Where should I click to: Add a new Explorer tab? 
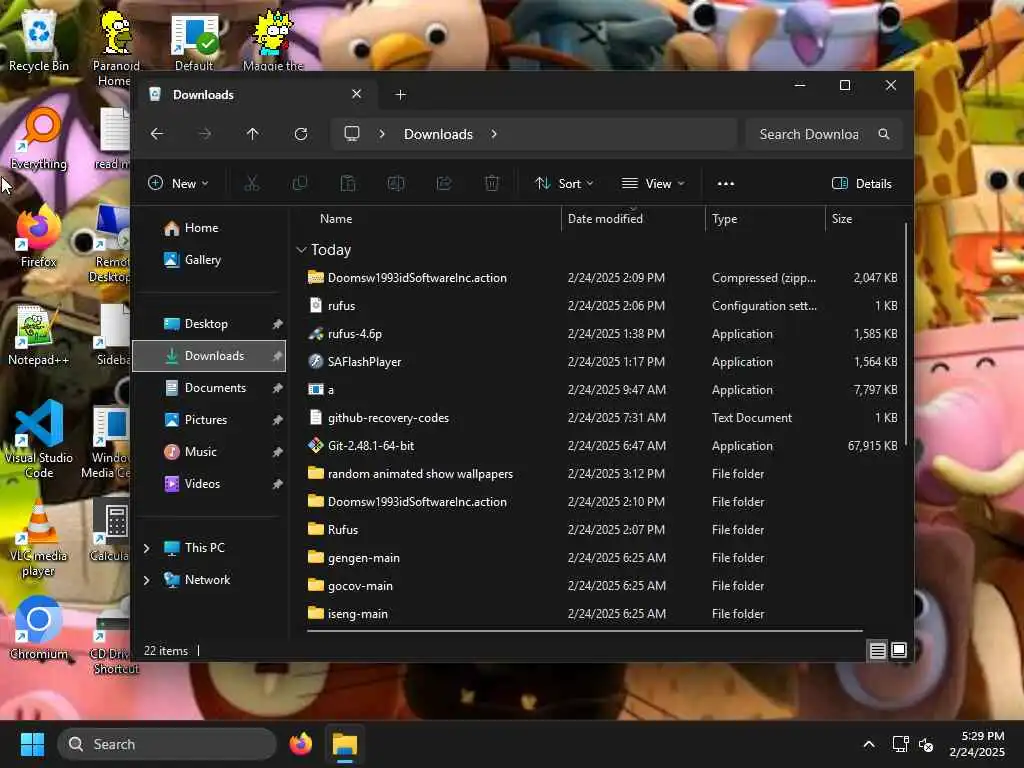click(400, 95)
